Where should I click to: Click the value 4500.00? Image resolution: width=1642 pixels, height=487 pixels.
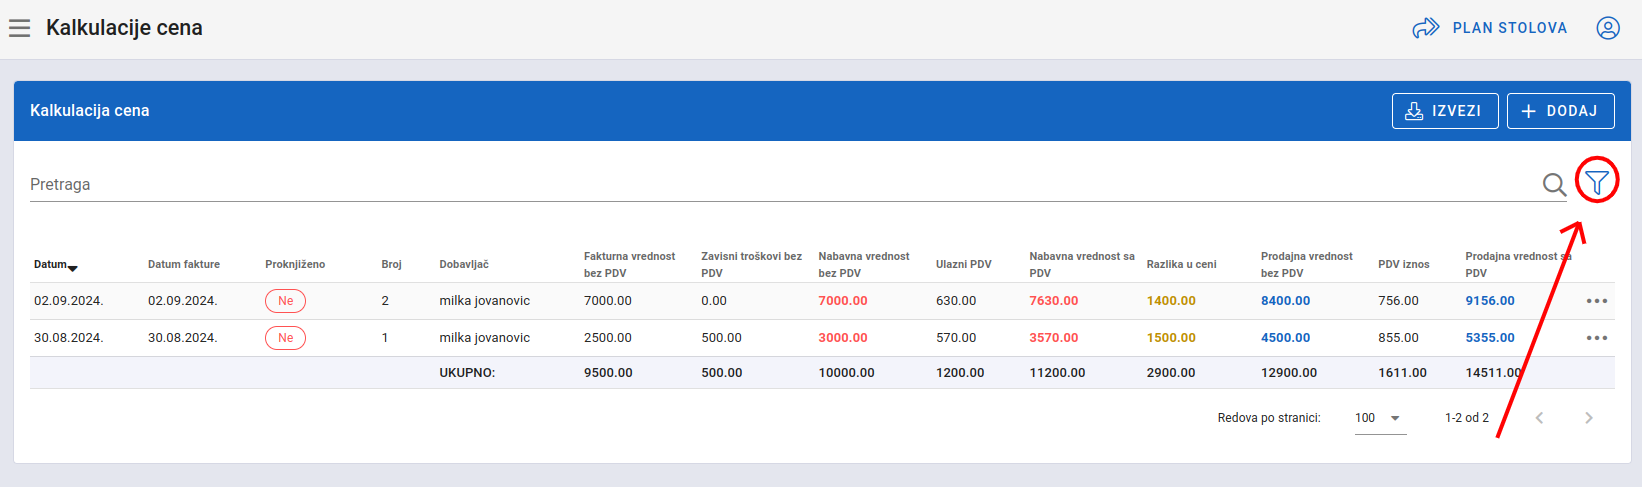click(x=1286, y=338)
